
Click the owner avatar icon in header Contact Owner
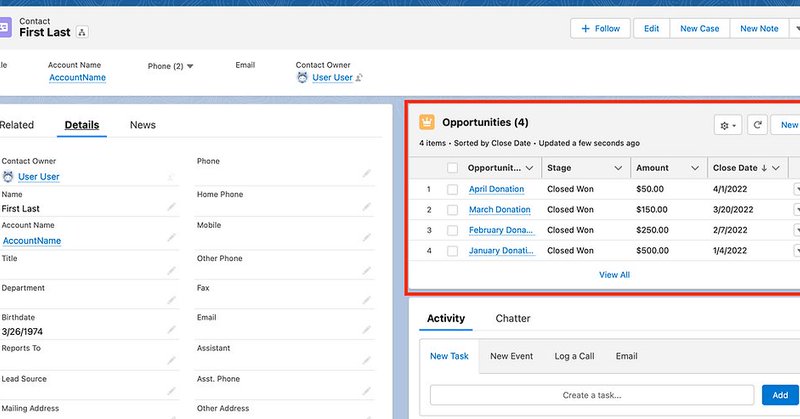(x=302, y=78)
